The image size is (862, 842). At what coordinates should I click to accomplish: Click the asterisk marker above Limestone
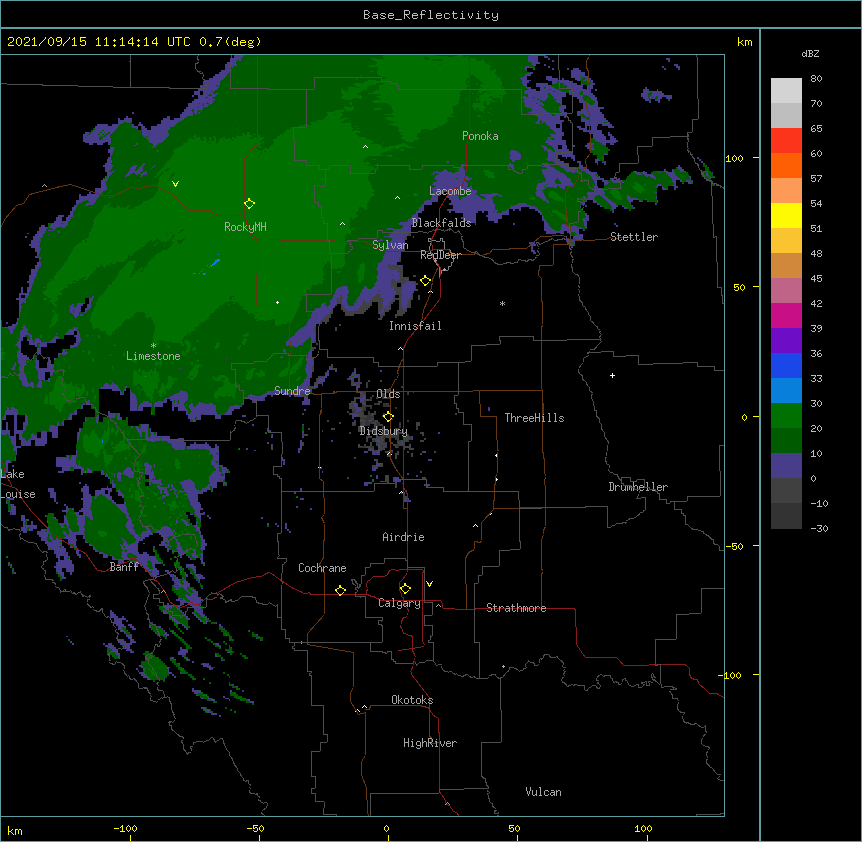point(153,346)
